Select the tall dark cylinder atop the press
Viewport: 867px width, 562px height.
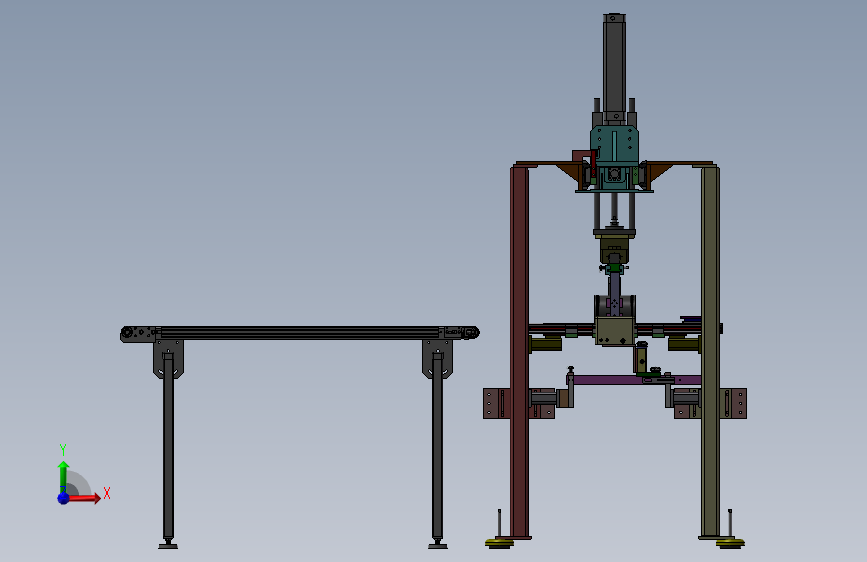(x=614, y=66)
